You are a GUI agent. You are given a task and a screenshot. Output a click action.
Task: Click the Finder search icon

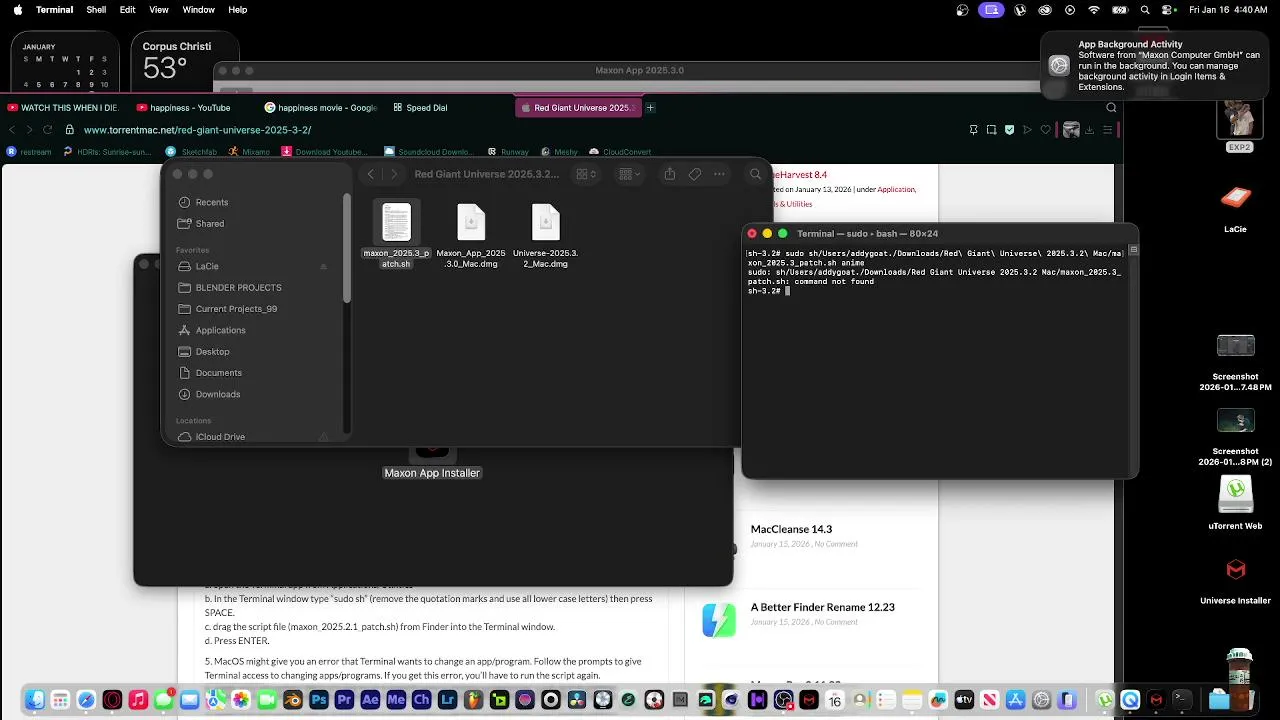point(756,174)
